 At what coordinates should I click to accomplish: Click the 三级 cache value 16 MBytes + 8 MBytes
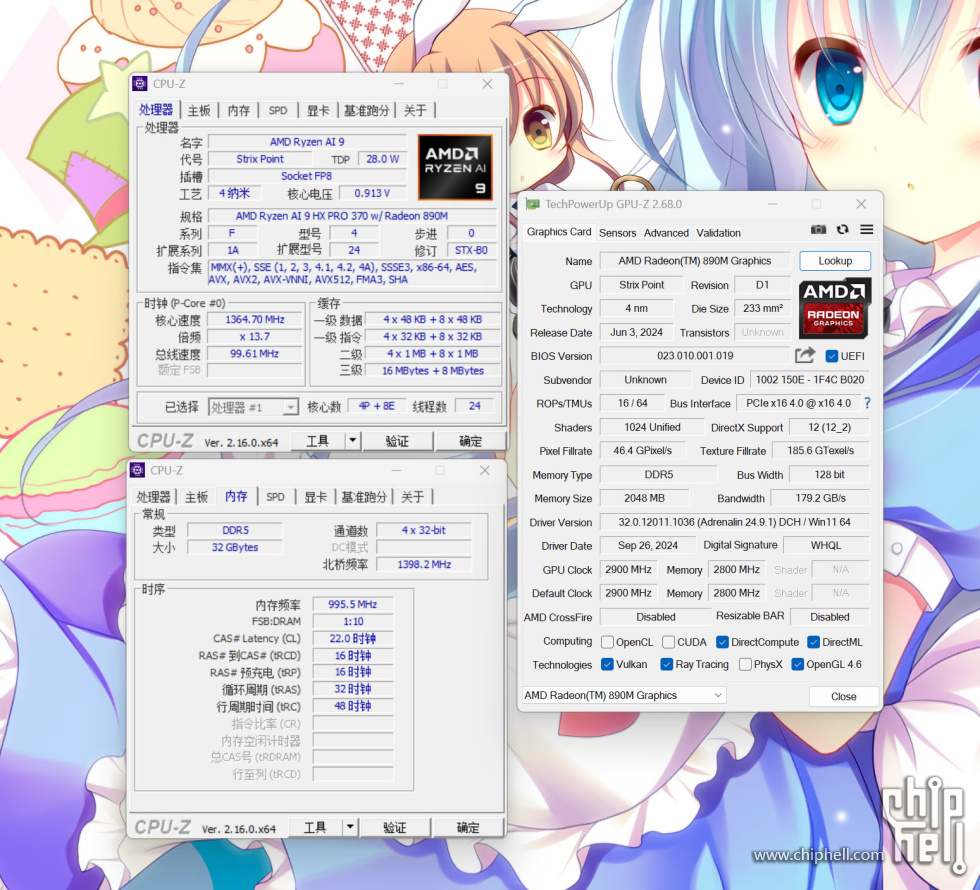coord(432,371)
